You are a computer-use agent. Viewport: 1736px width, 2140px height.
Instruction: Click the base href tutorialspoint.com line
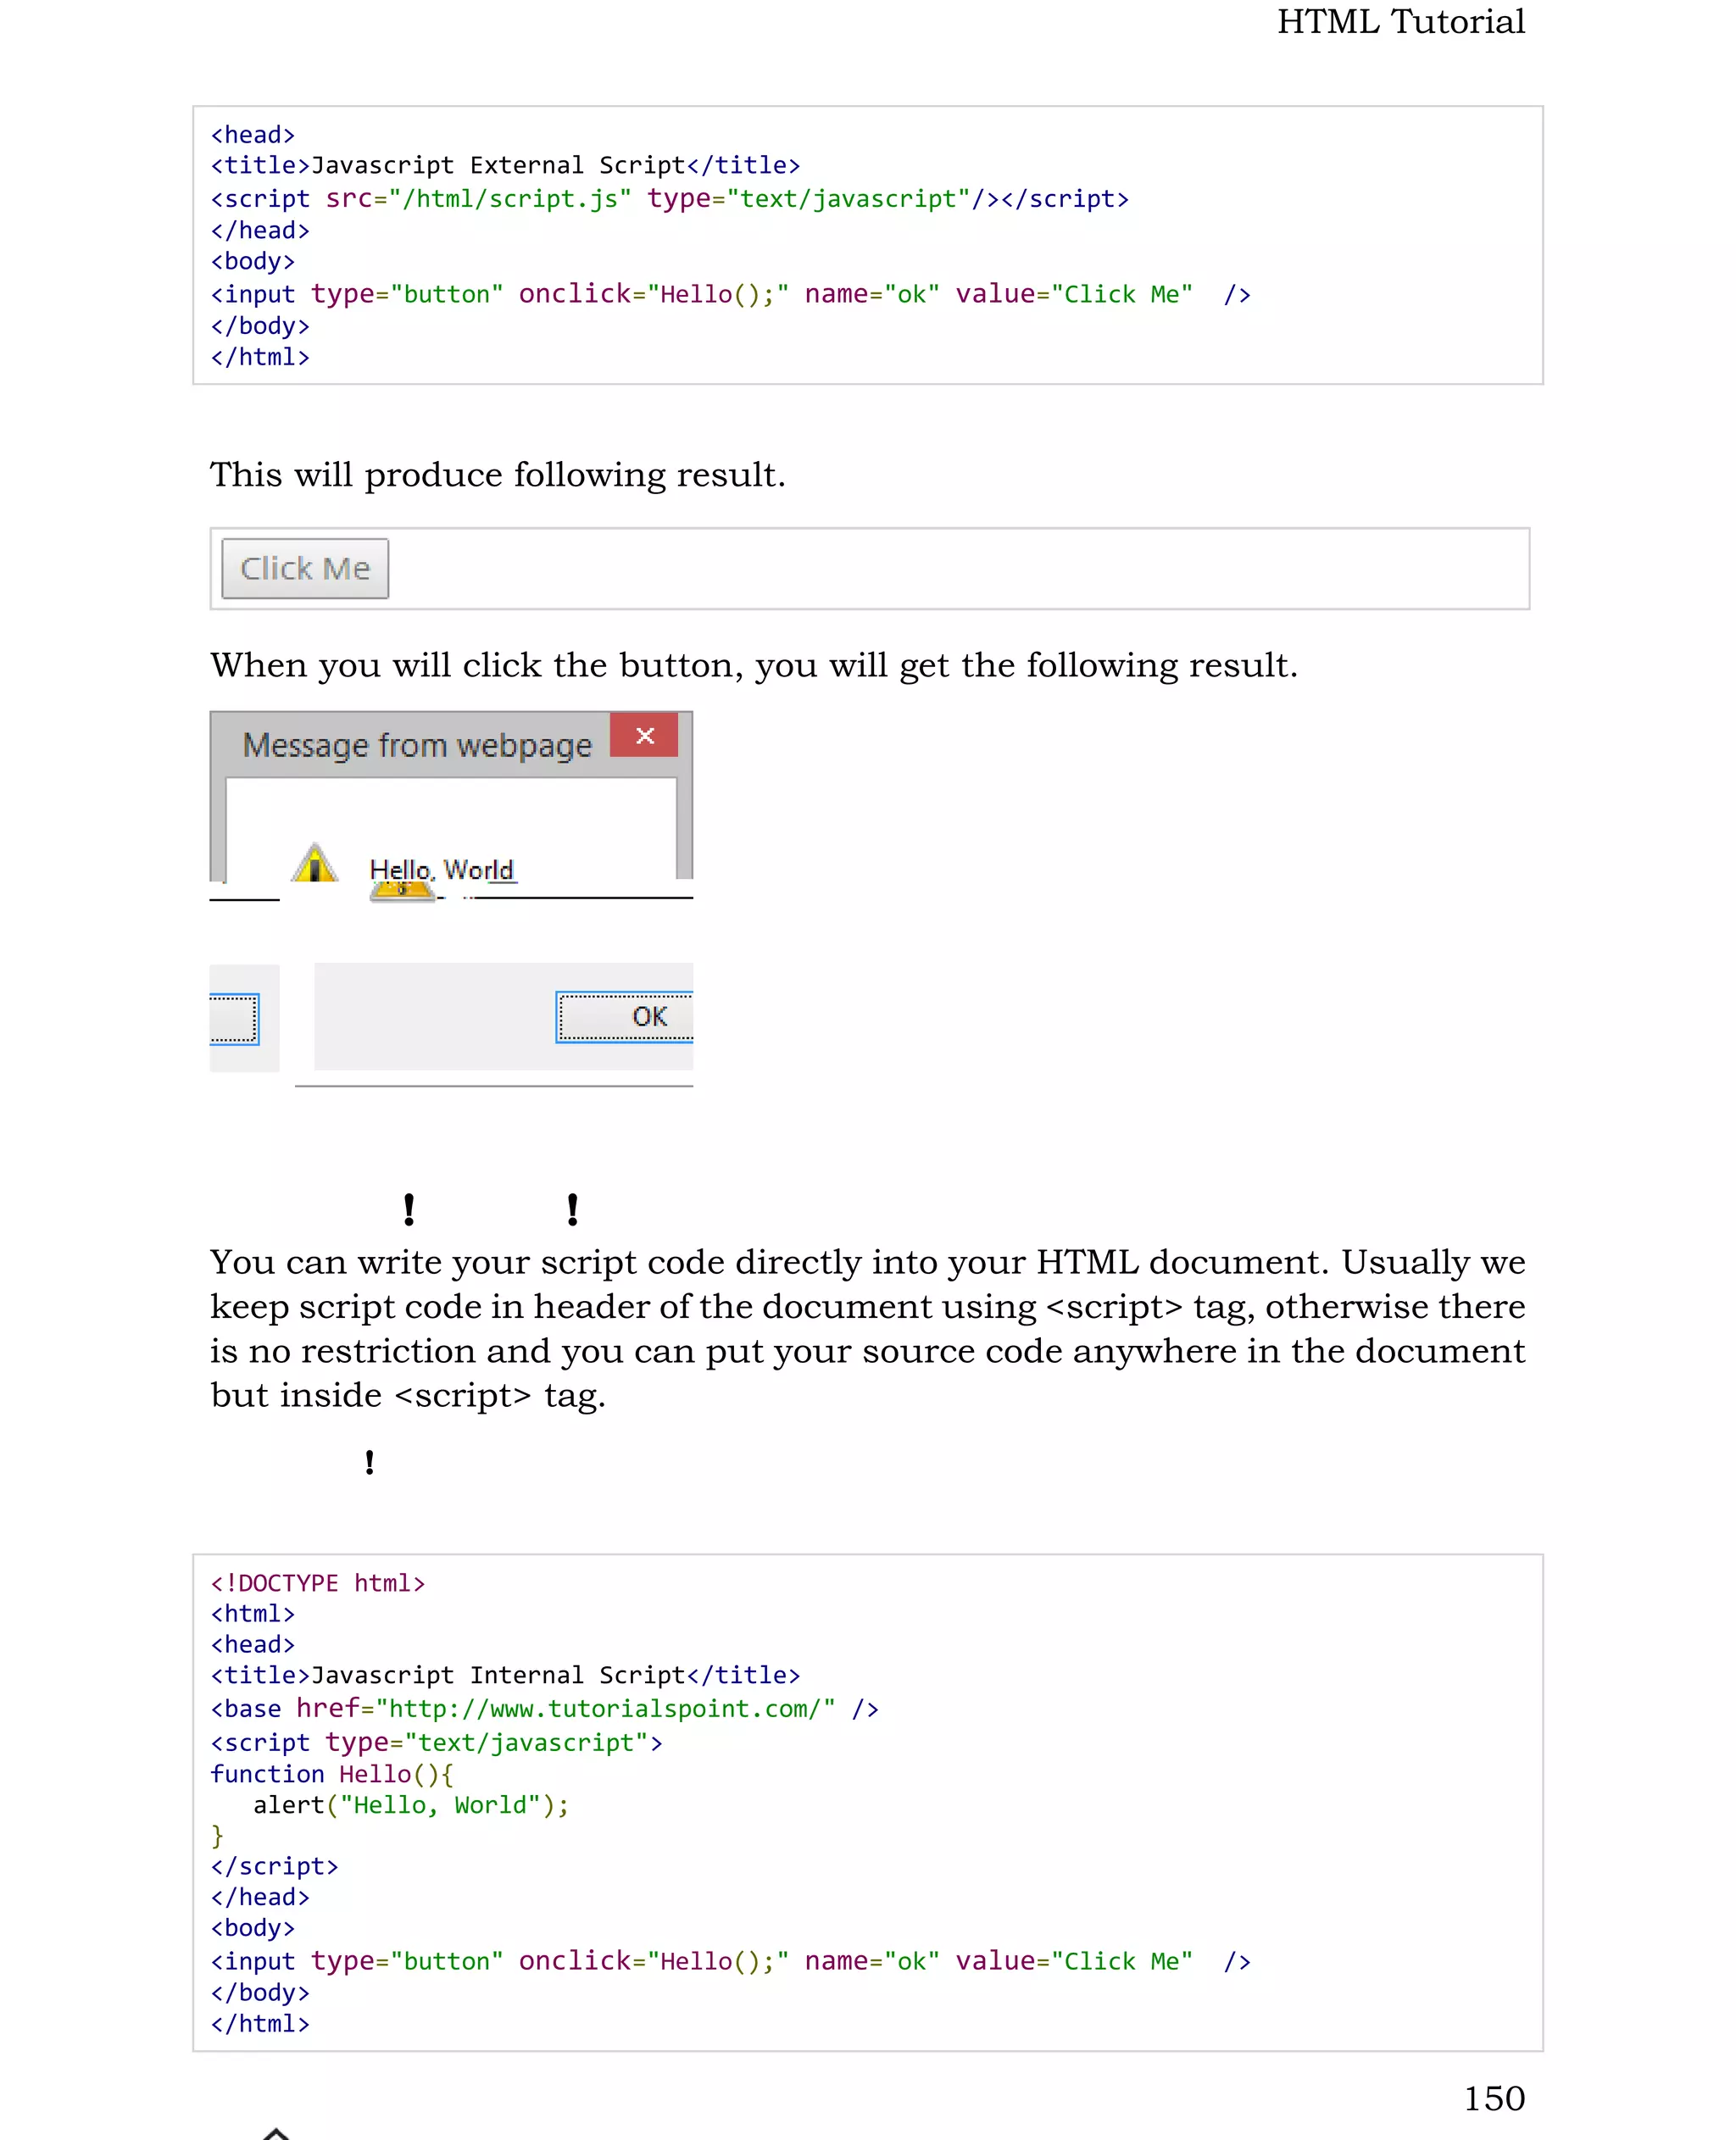click(x=545, y=1709)
